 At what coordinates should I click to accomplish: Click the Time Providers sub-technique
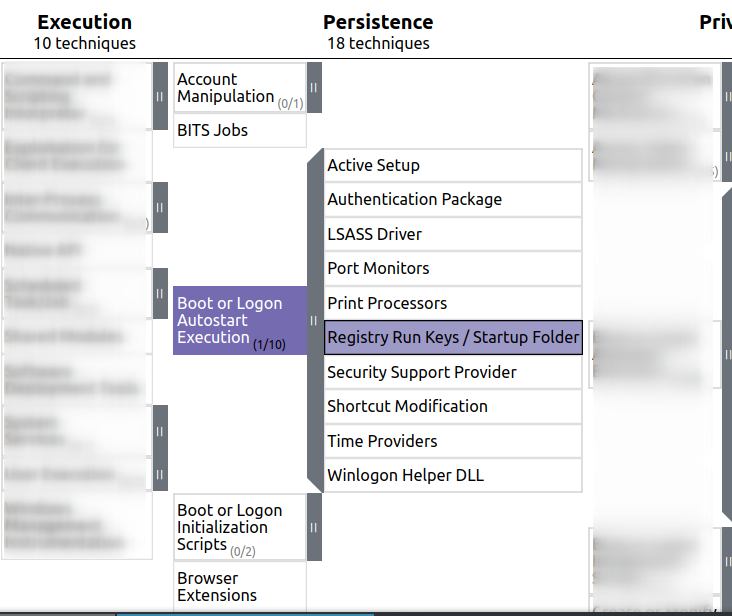[x=452, y=442]
